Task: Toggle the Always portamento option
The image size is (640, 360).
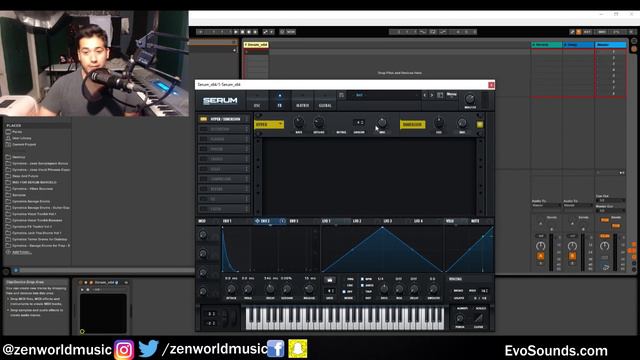Action: (x=462, y=308)
